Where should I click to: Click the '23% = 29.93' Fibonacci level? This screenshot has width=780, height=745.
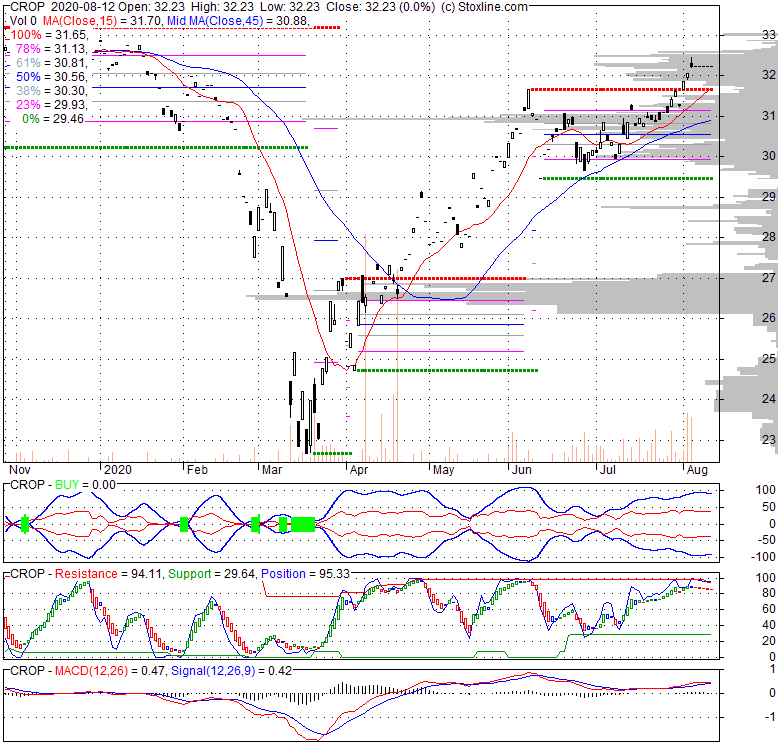coord(52,104)
